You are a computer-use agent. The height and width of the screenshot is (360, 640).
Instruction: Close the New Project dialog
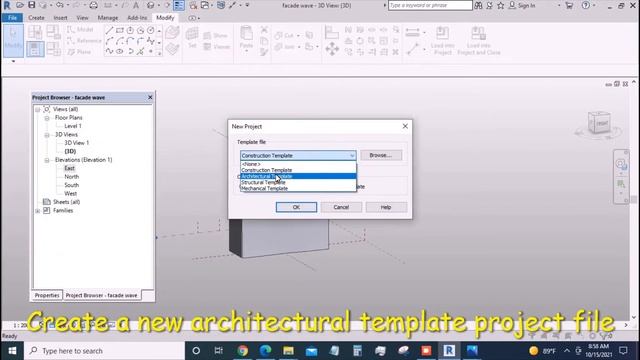(x=405, y=126)
